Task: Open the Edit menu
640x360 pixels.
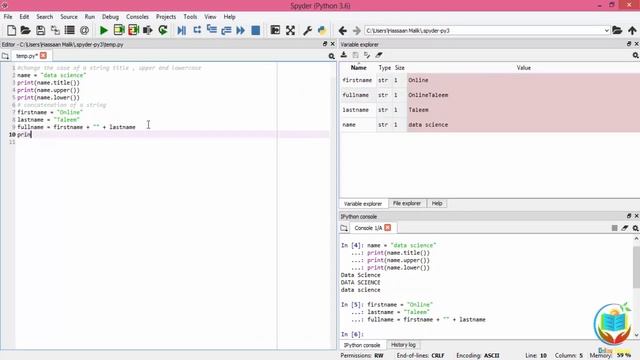Action: pos(24,17)
